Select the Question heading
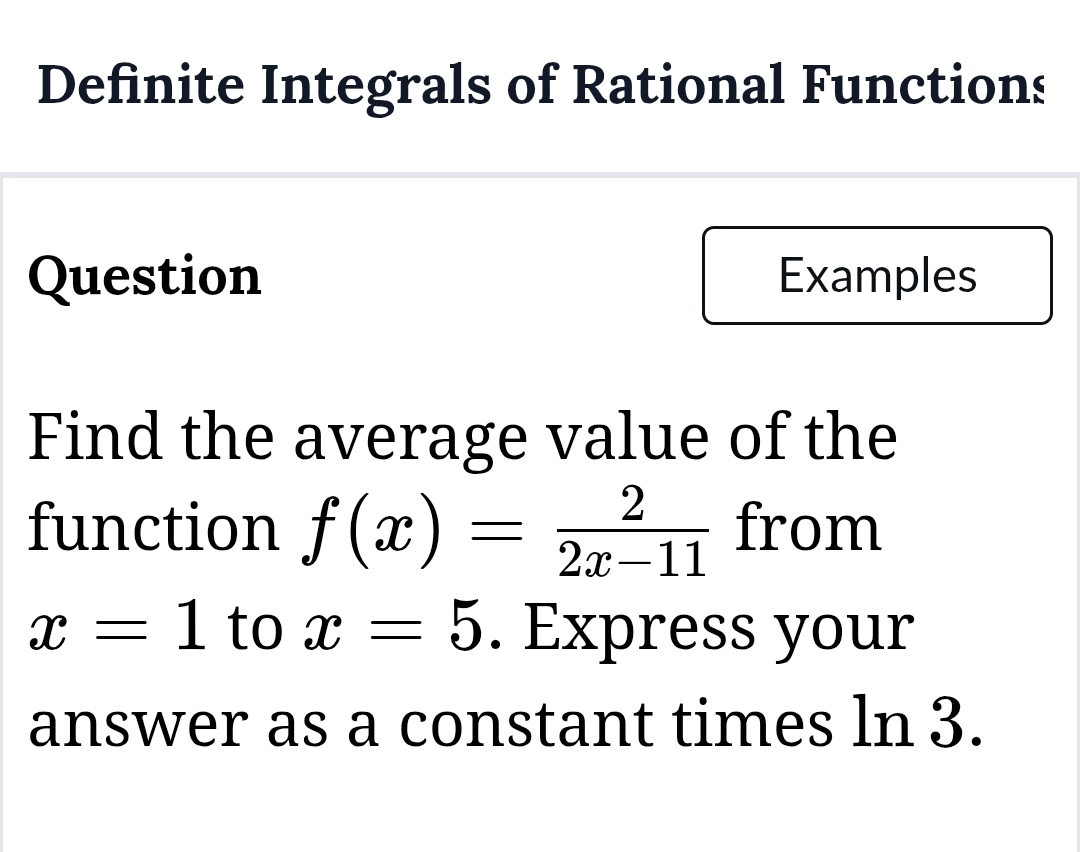This screenshot has height=852, width=1080. coord(144,276)
